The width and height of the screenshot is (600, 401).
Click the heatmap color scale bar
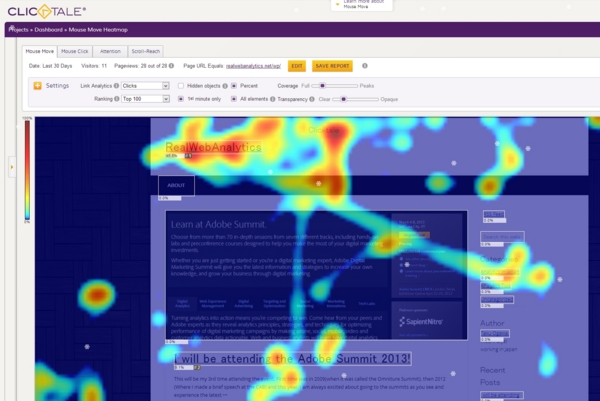[27, 170]
